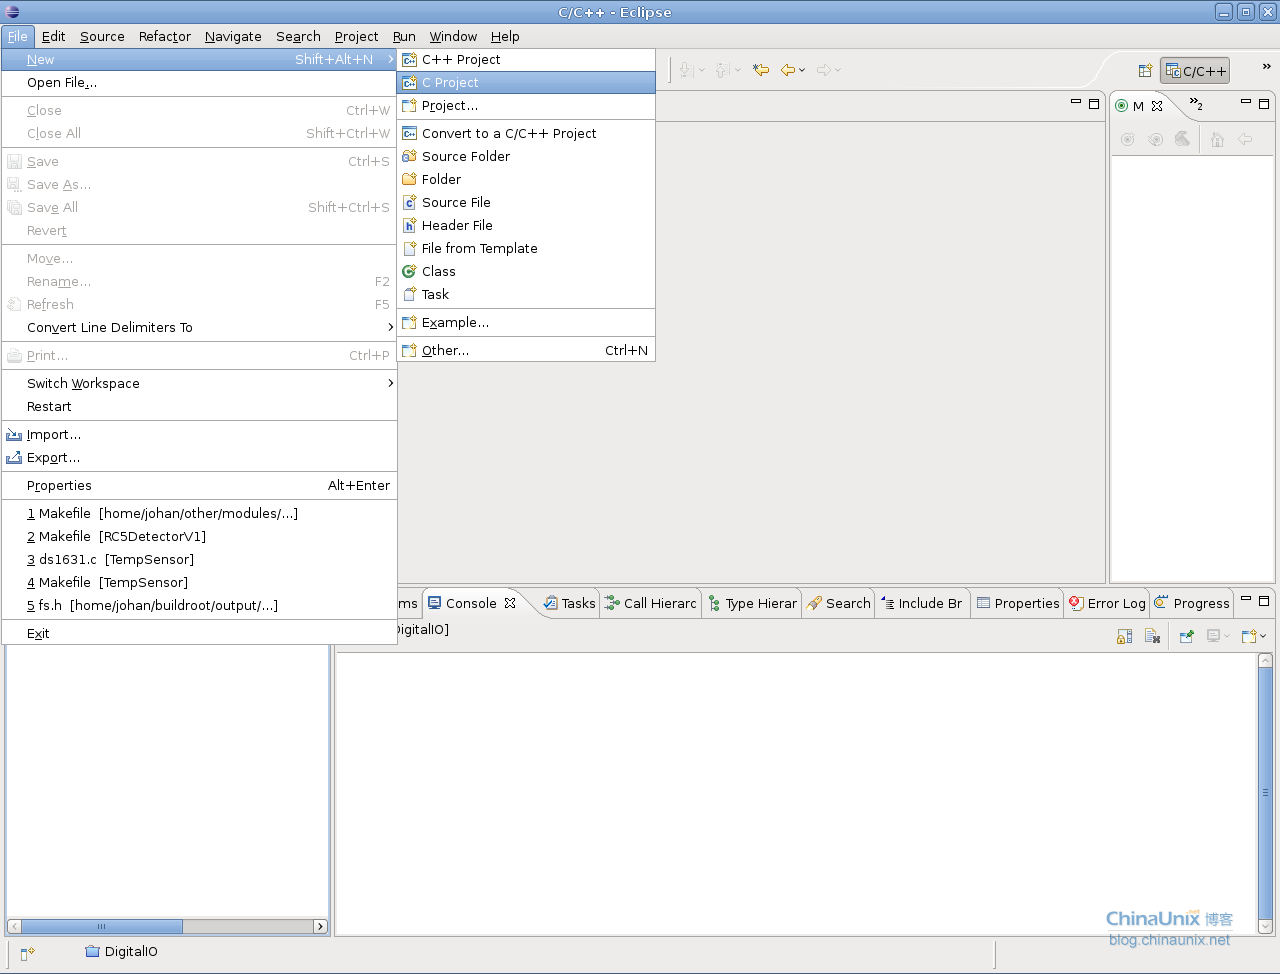The height and width of the screenshot is (974, 1280).
Task: Switch to the Properties view tab
Action: coord(1018,603)
